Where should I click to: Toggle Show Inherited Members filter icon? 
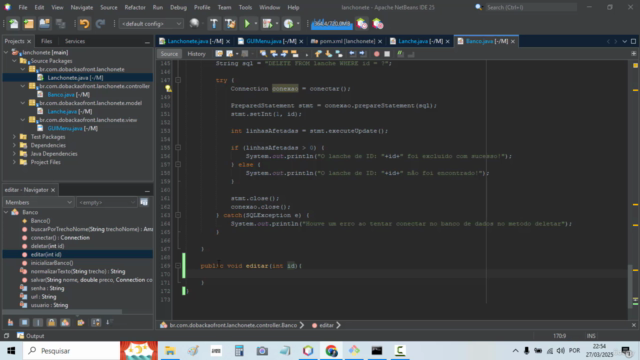click(11, 322)
